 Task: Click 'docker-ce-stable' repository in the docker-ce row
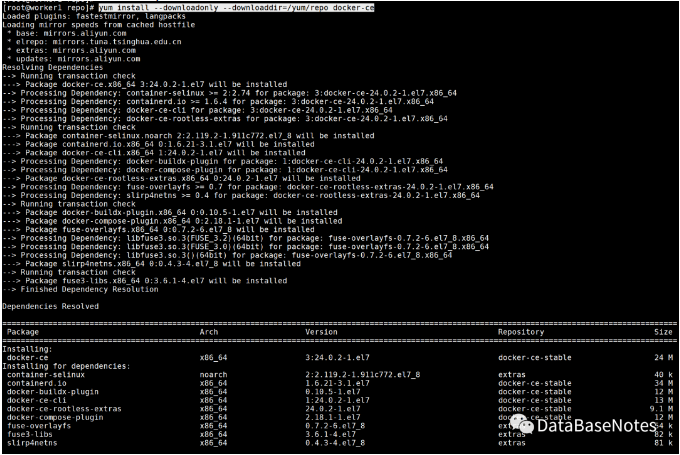point(535,357)
